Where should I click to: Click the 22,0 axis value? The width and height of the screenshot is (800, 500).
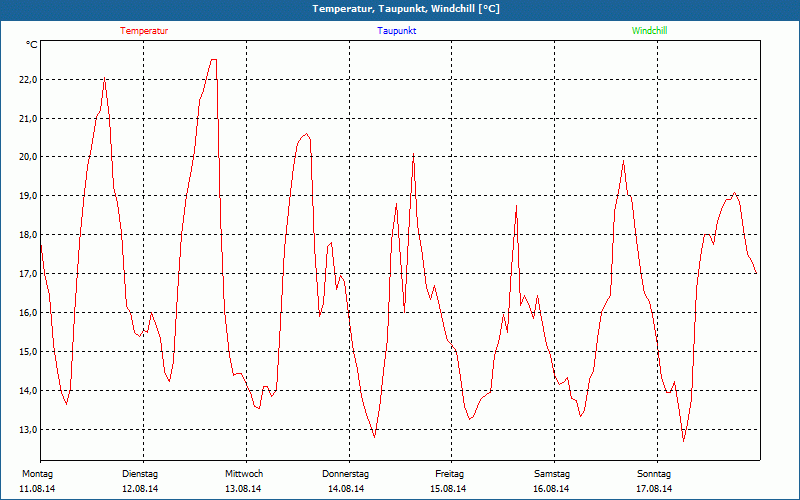(29, 80)
